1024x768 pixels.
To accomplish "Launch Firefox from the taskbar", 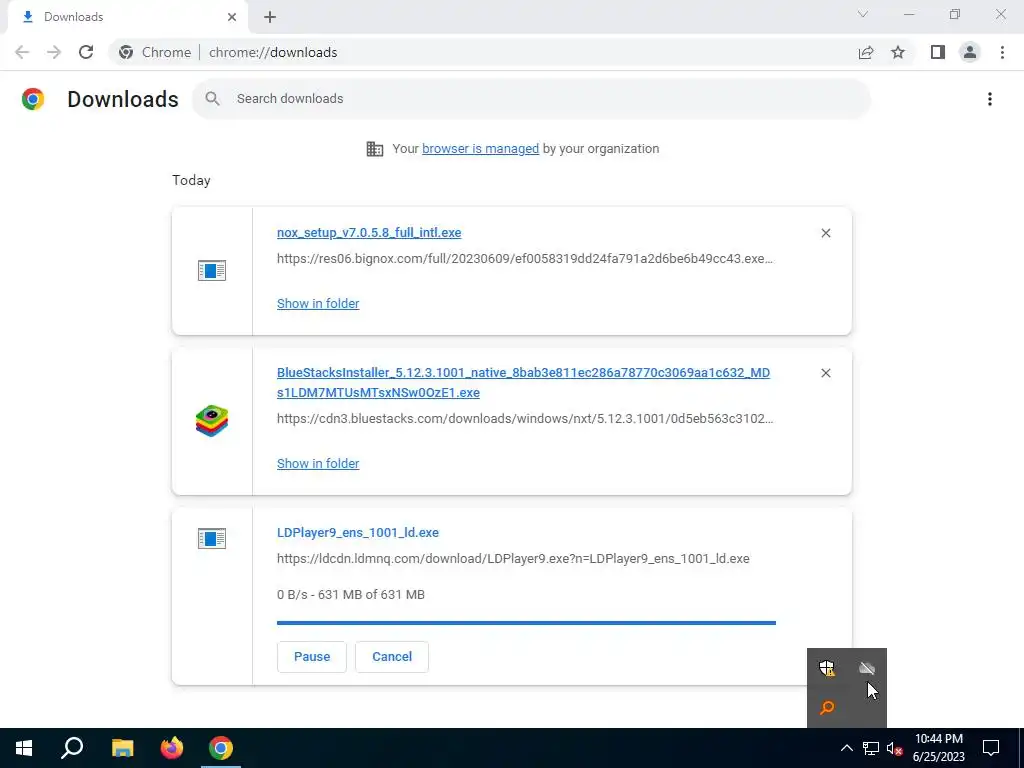I will pyautogui.click(x=172, y=748).
